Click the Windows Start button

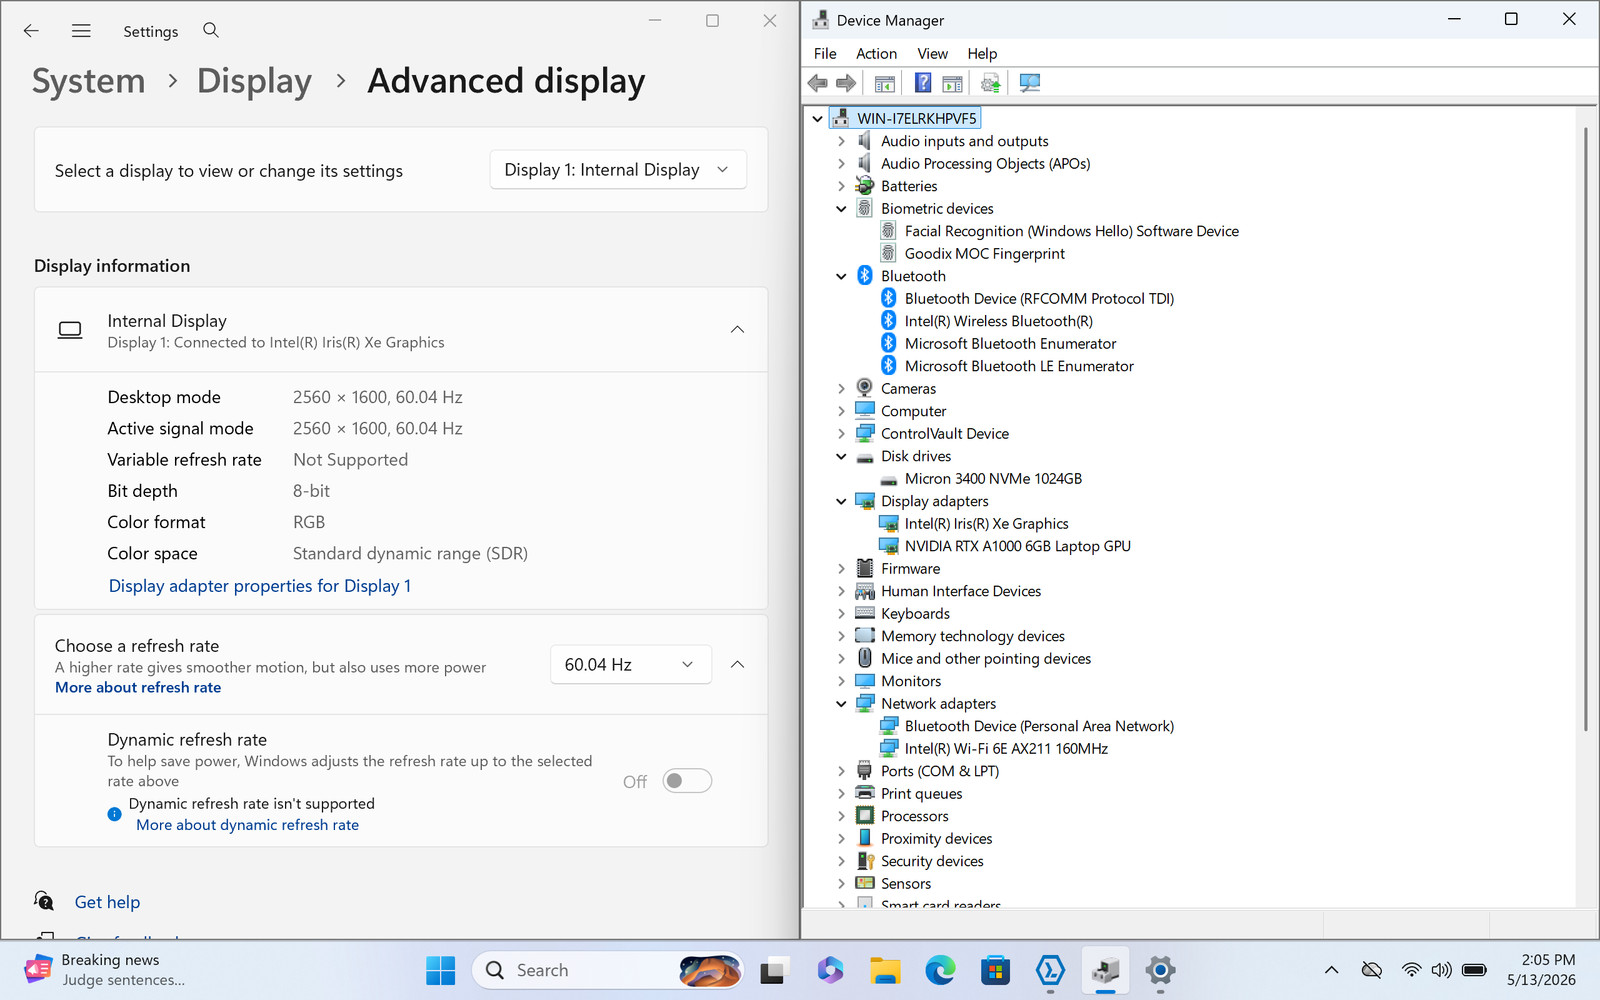pos(440,970)
